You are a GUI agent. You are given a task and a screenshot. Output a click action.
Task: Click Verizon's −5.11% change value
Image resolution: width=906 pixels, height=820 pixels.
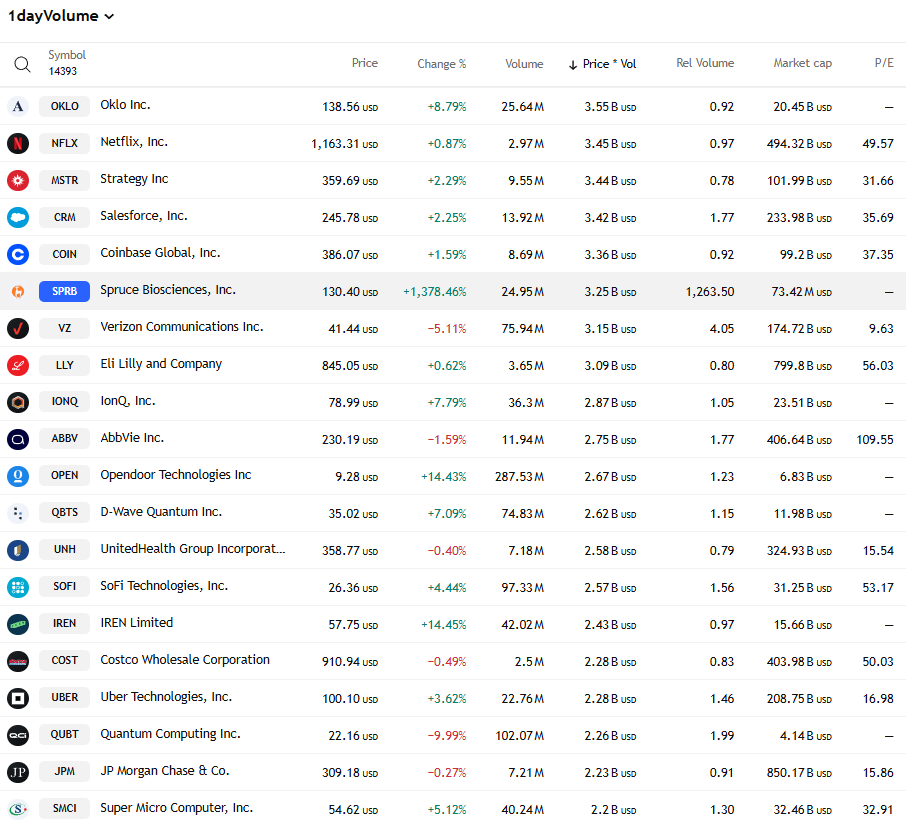pyautogui.click(x=447, y=329)
